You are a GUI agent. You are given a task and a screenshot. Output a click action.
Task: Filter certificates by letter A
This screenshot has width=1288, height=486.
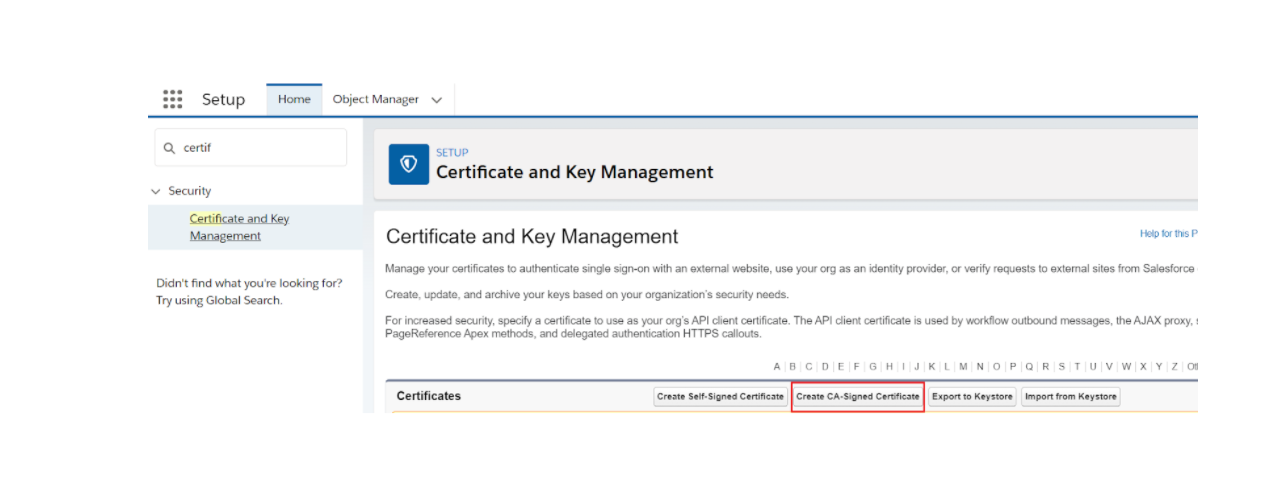pyautogui.click(x=777, y=367)
